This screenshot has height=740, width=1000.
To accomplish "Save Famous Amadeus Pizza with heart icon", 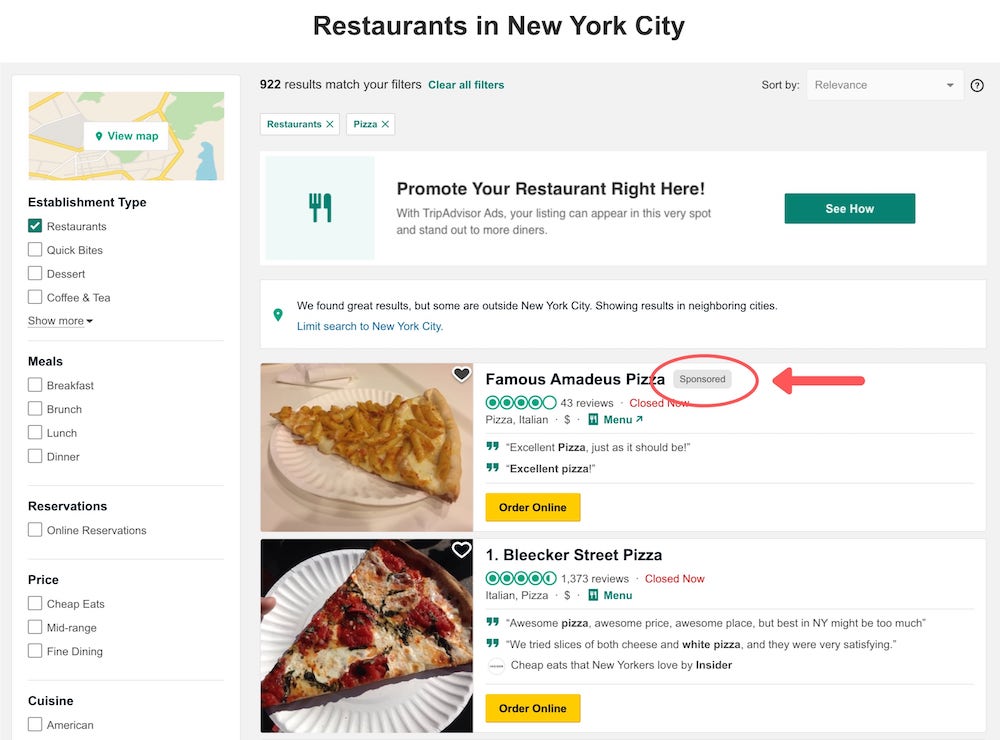I will 462,374.
